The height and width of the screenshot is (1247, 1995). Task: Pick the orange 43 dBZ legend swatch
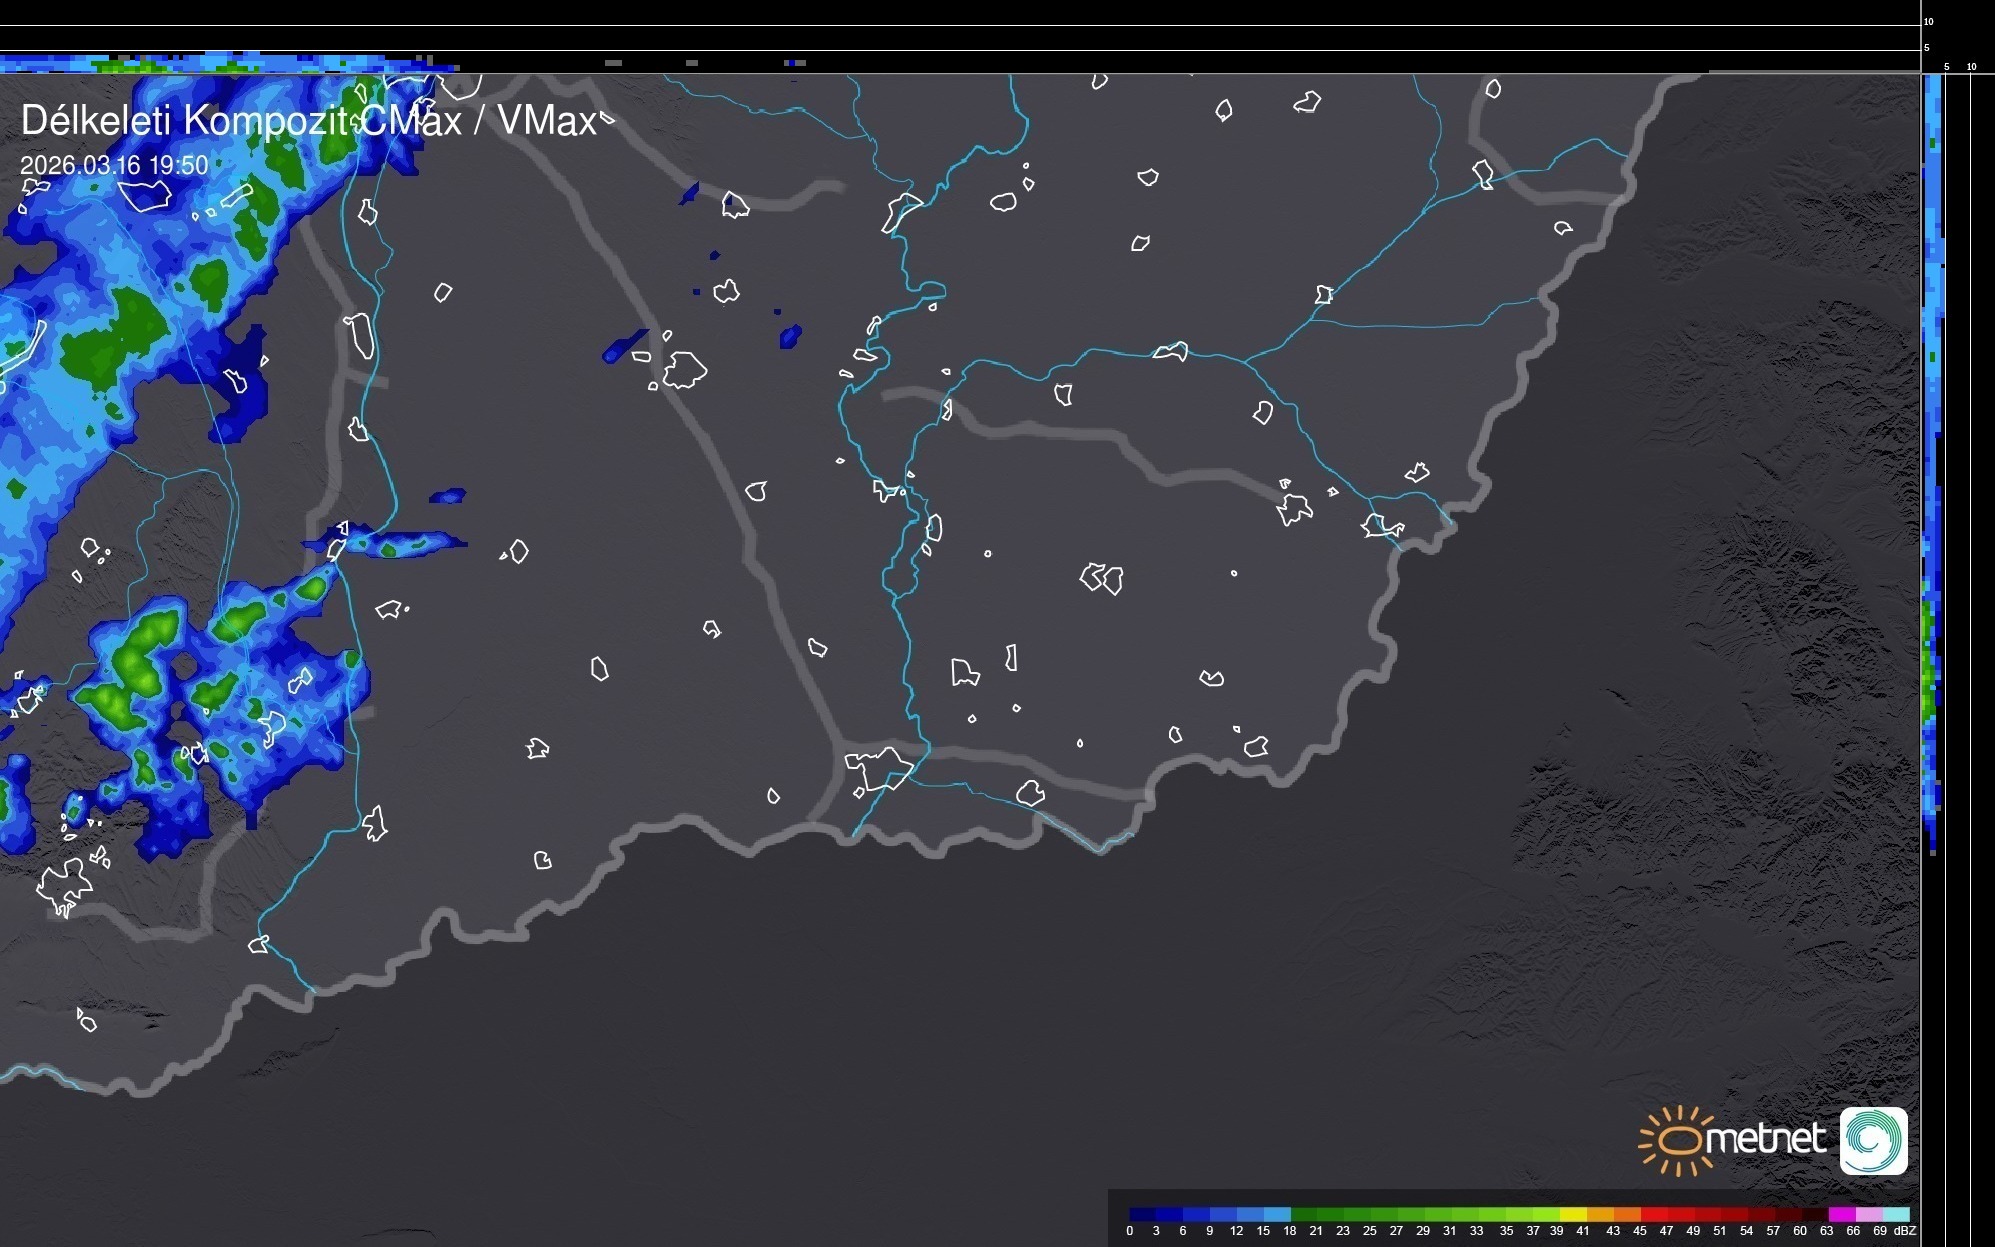point(1626,1214)
